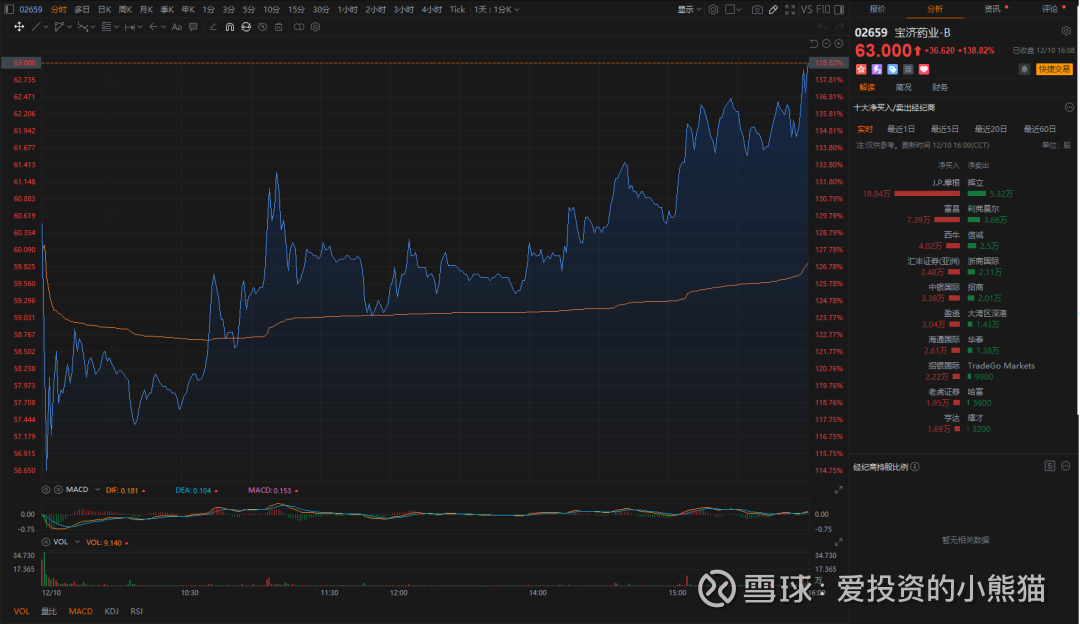Viewport: 1080px width, 624px height.
Task: Enable the magnet snap tool
Action: click(229, 27)
